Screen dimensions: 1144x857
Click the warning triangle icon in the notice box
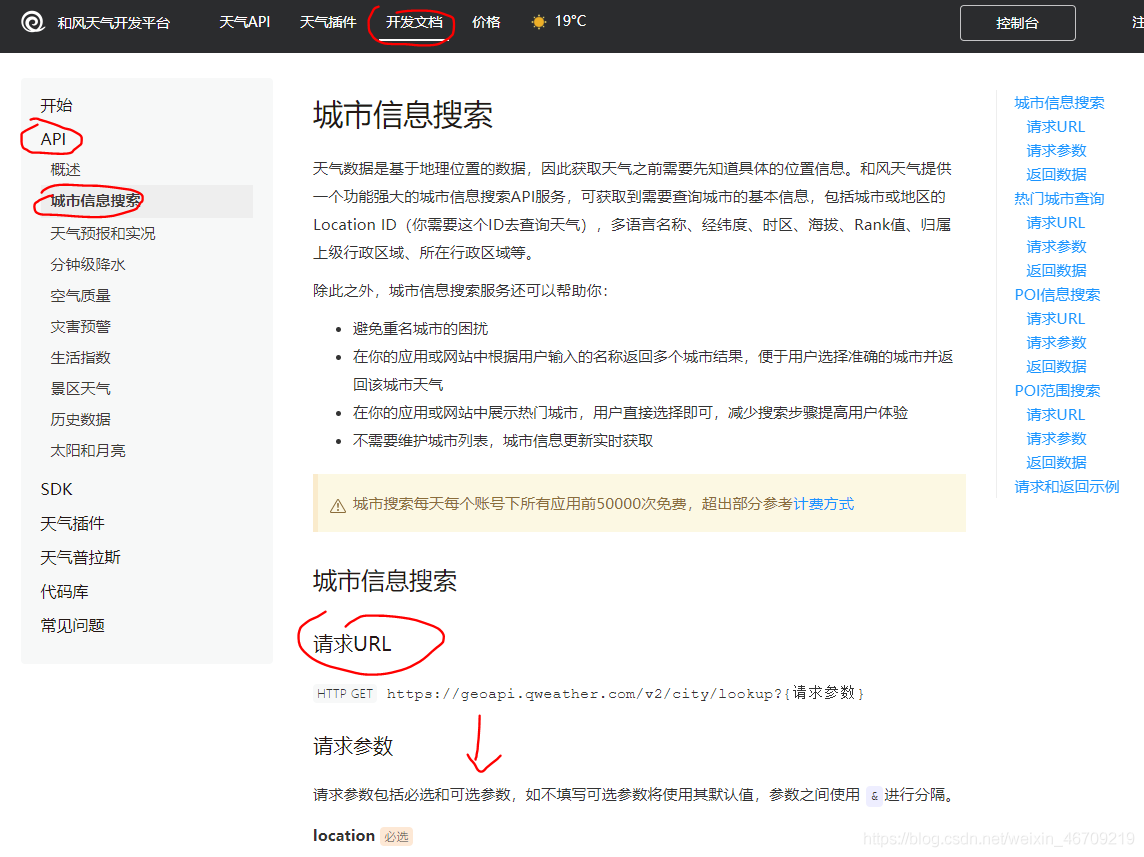tap(338, 505)
